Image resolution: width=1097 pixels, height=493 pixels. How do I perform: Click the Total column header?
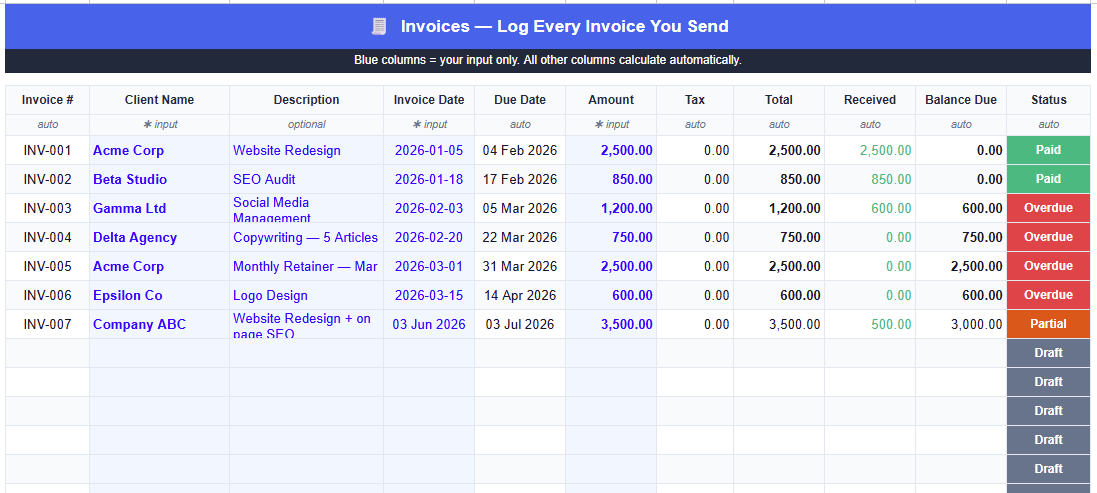coord(779,100)
